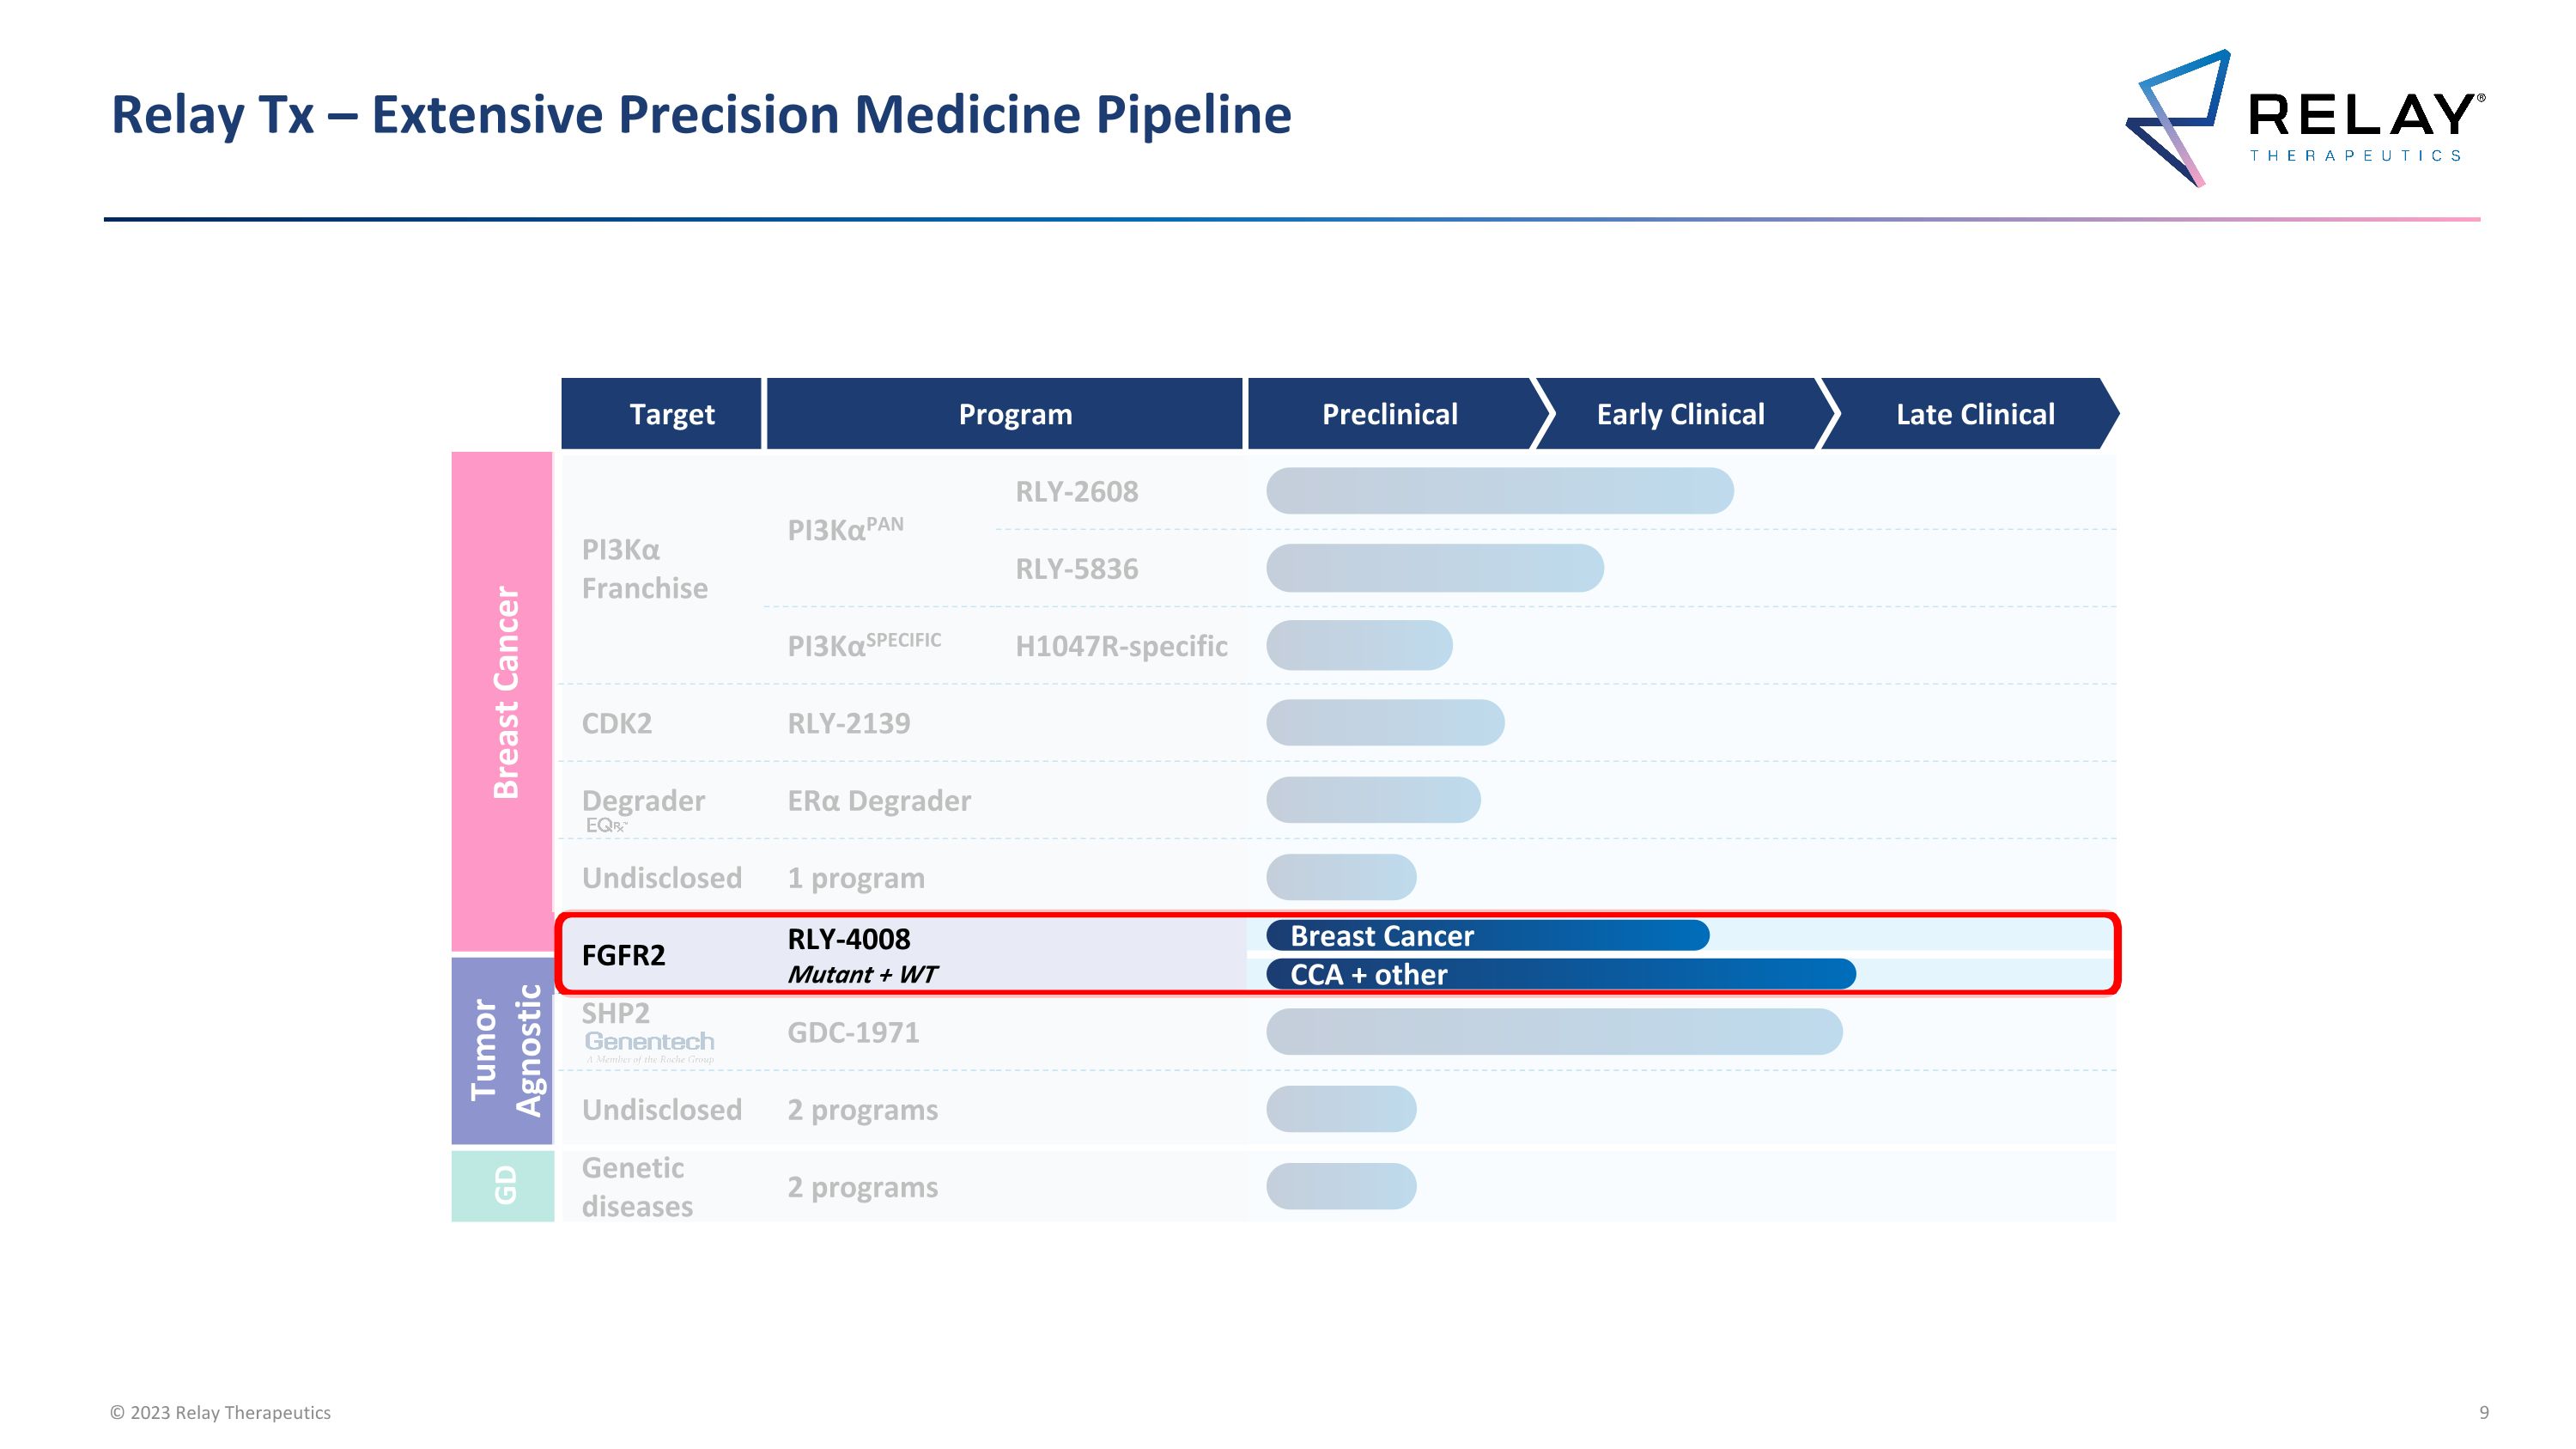The height and width of the screenshot is (1449, 2576).
Task: Click the H1047R-specific program label
Action: point(1120,647)
